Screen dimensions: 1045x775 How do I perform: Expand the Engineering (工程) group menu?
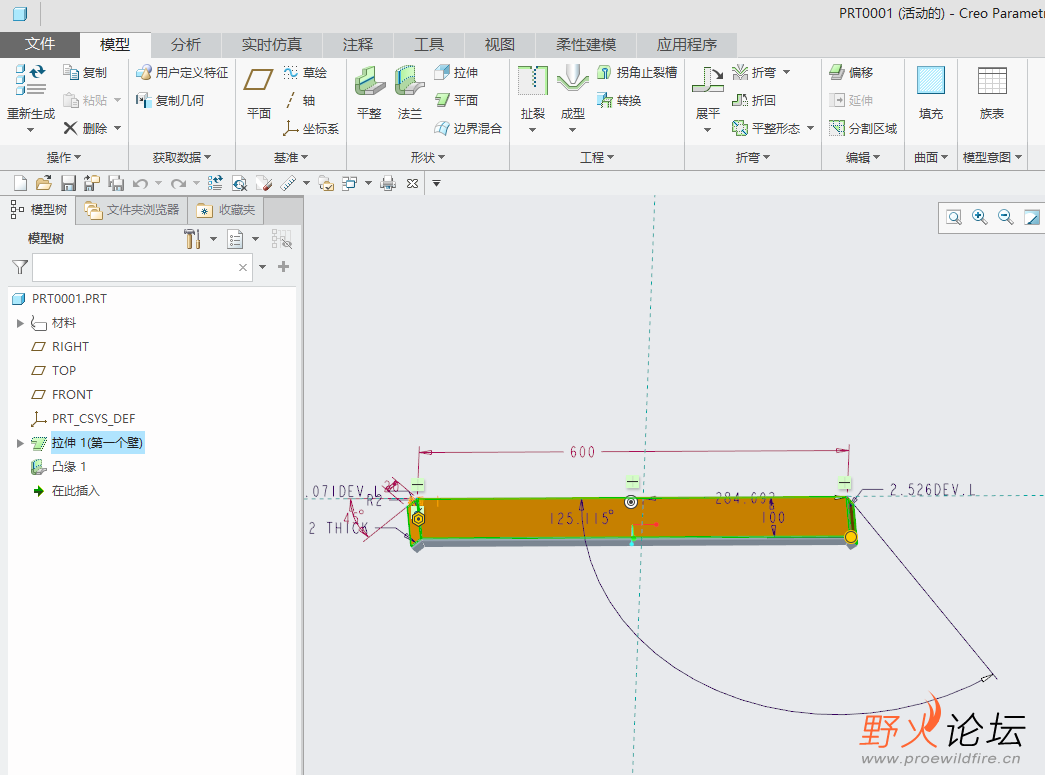tap(596, 157)
